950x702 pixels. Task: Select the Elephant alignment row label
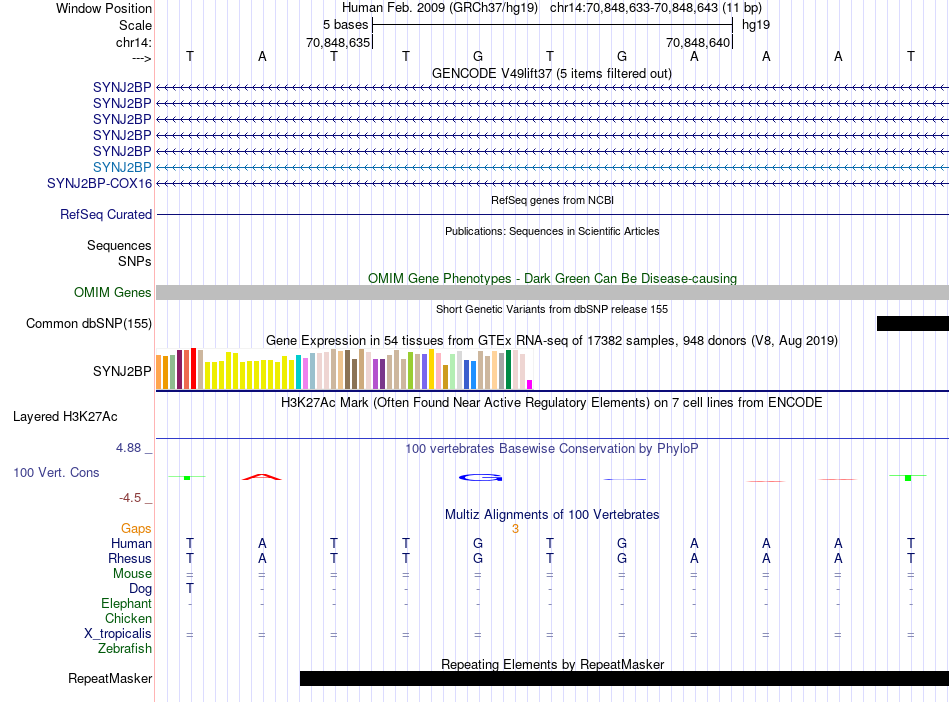click(x=126, y=604)
